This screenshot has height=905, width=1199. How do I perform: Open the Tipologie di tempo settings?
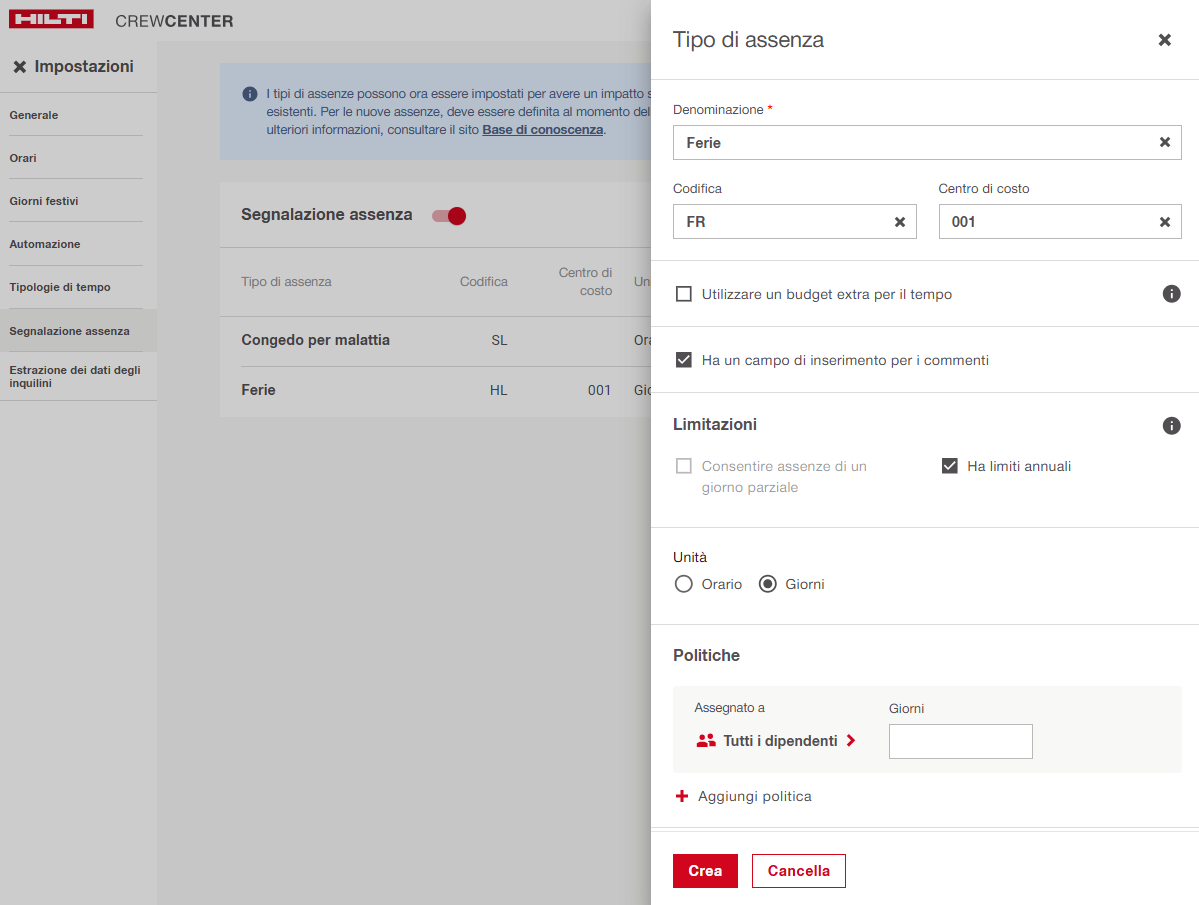[x=60, y=287]
